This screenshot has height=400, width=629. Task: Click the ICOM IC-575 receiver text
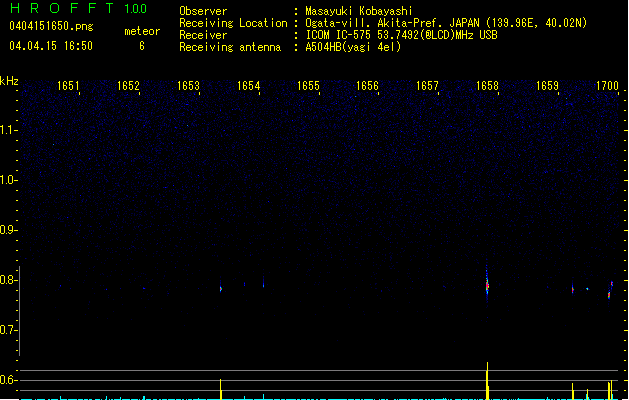401,35
